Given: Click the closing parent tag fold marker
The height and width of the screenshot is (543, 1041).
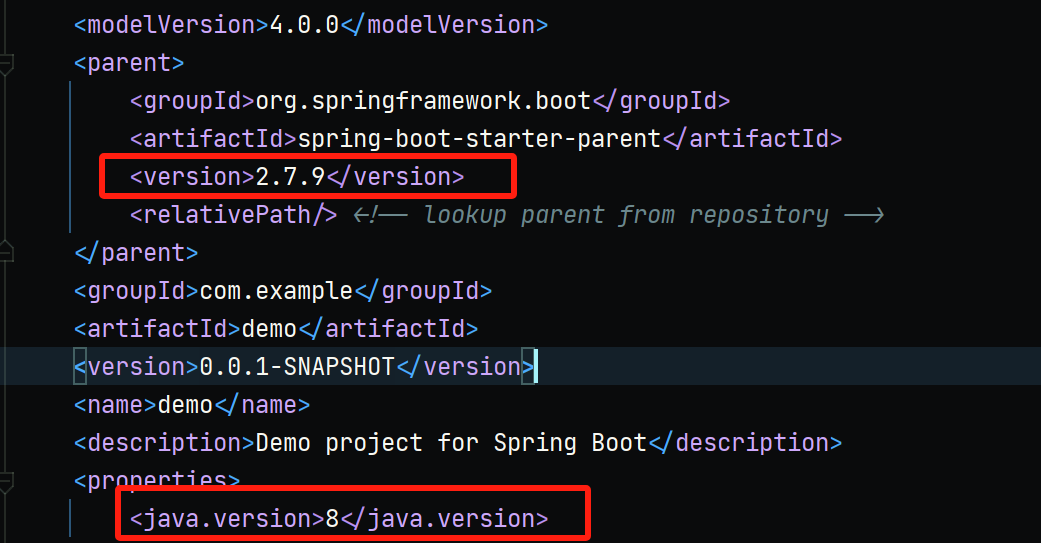Looking at the screenshot, I should [x=5, y=252].
